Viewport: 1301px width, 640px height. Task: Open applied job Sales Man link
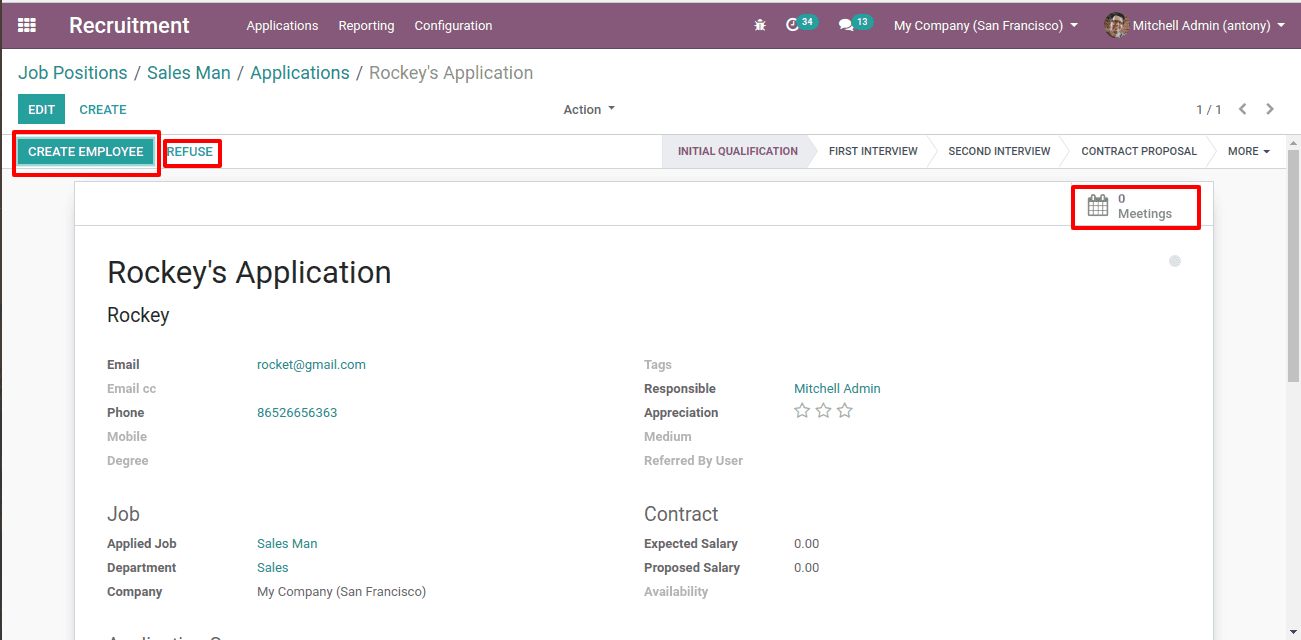coord(287,544)
